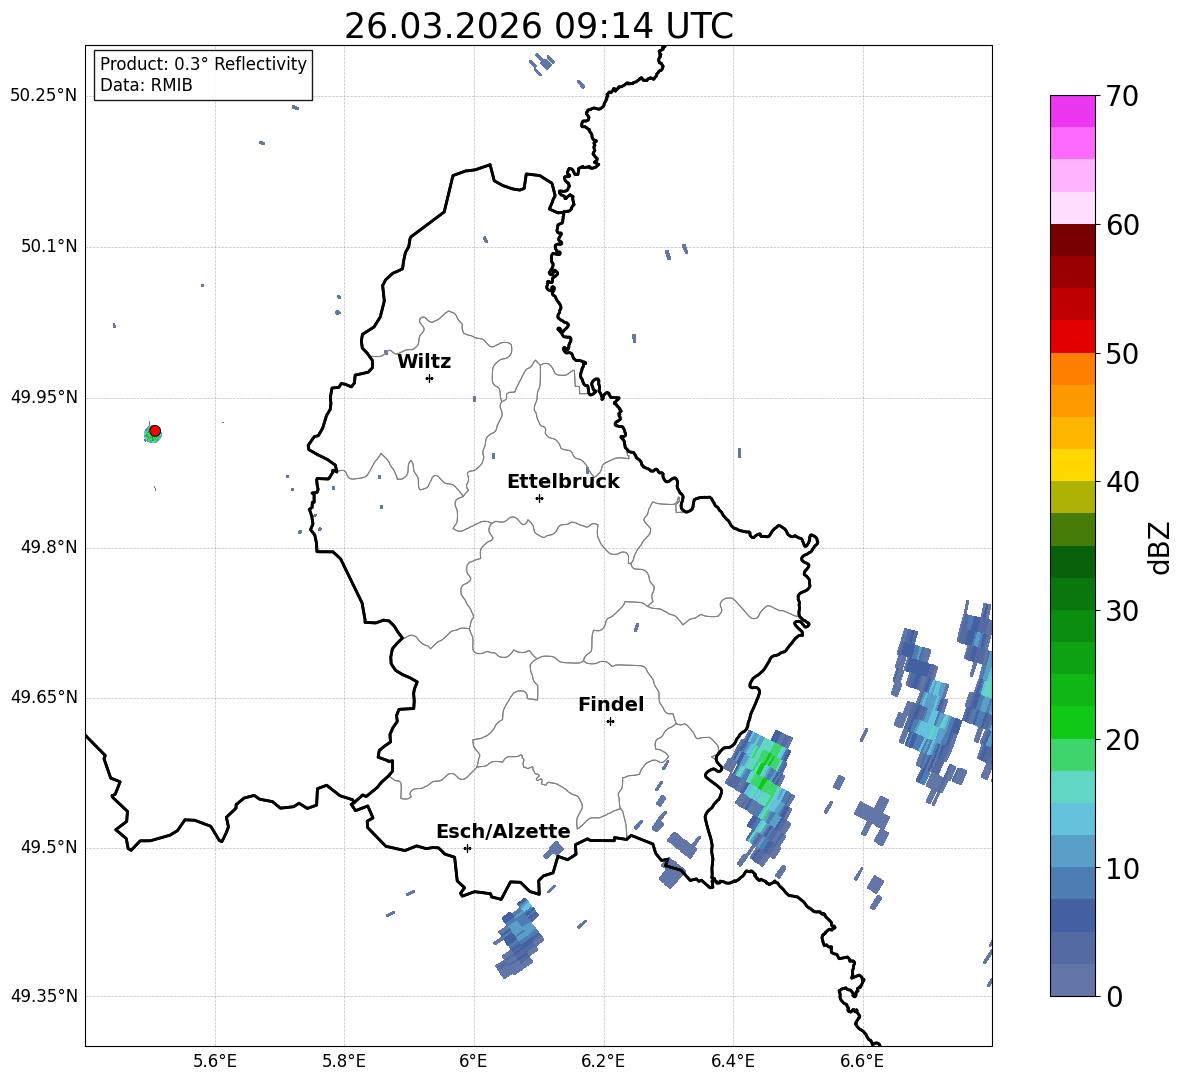The width and height of the screenshot is (1184, 1081).
Task: Click the 49.35°N latitude label
Action: coord(44,996)
